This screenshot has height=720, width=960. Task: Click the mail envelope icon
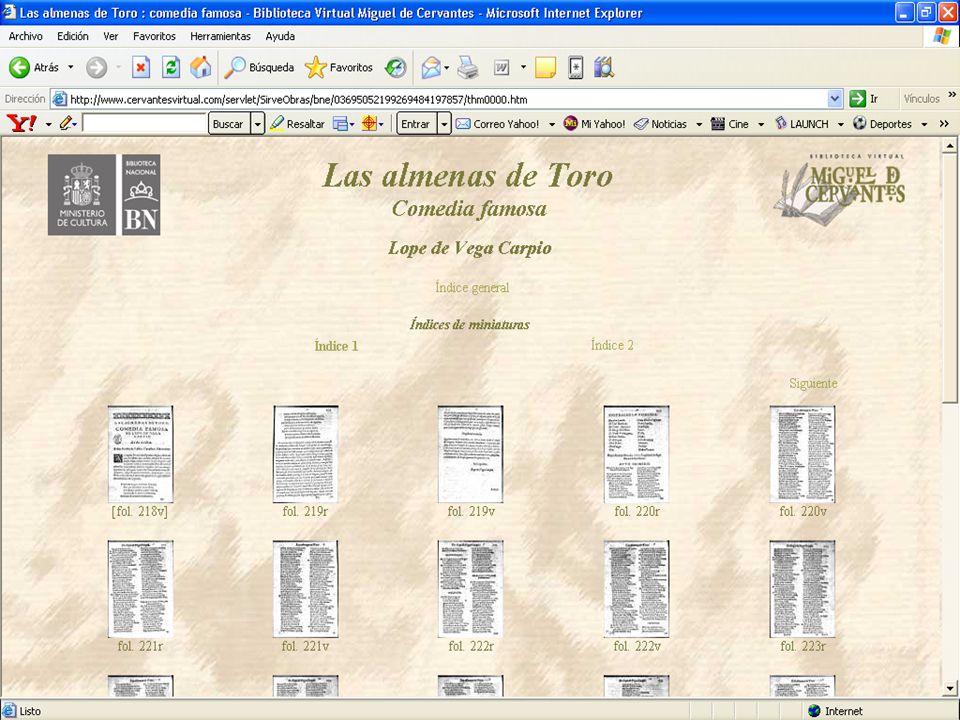431,67
